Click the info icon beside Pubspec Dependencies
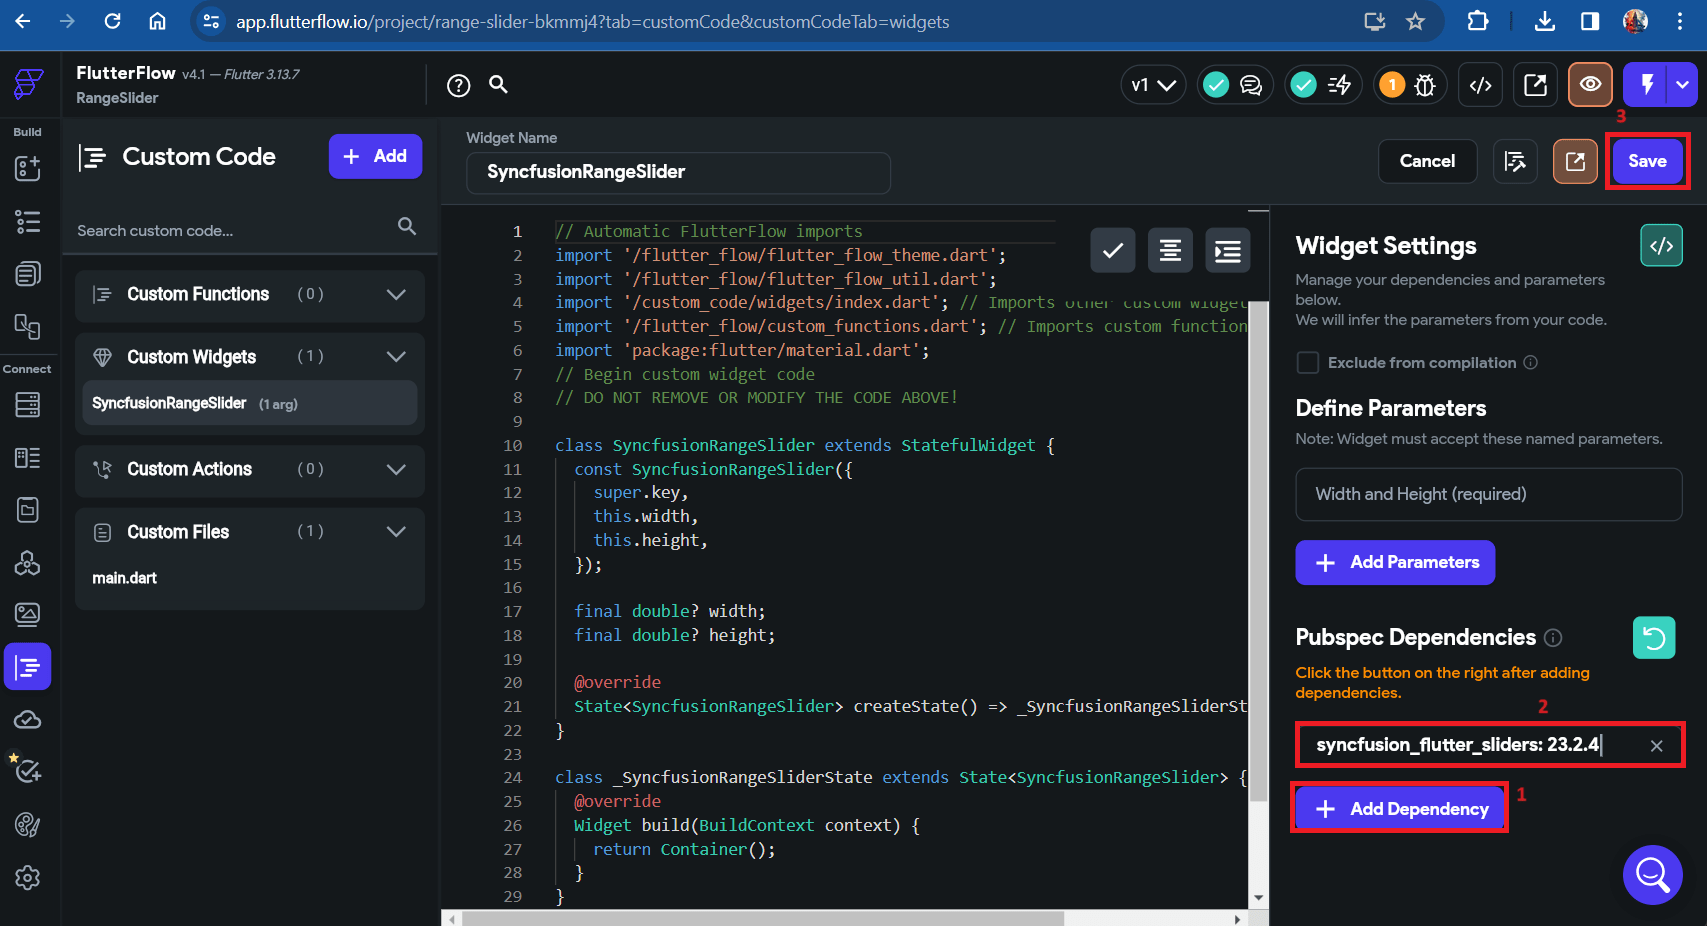Screen dimensions: 1707x926 (1553, 638)
